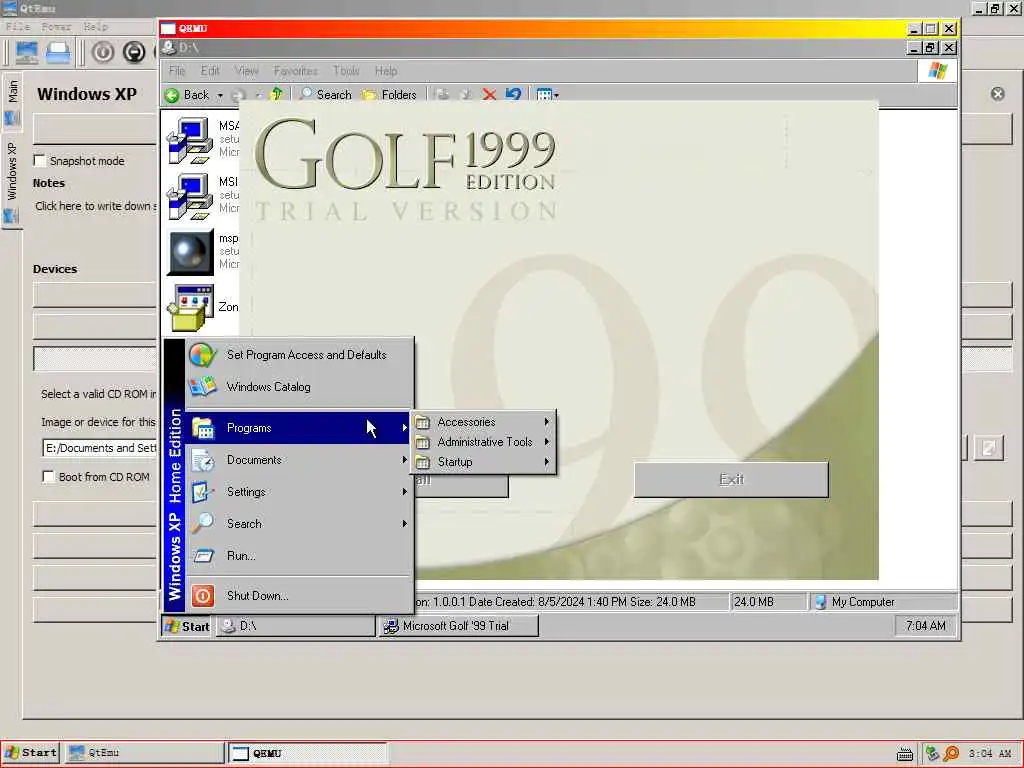This screenshot has height=768, width=1024.
Task: Click the Back arrow icon in Explorer toolbar
Action: (x=172, y=95)
